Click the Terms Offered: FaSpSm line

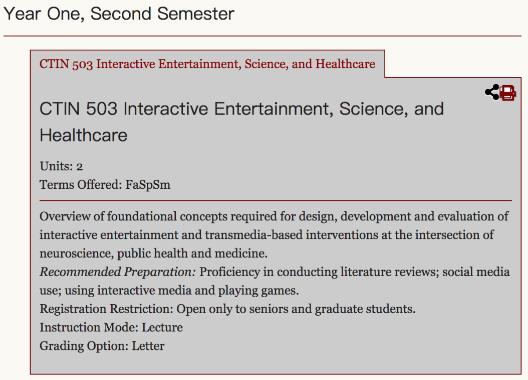pos(105,185)
